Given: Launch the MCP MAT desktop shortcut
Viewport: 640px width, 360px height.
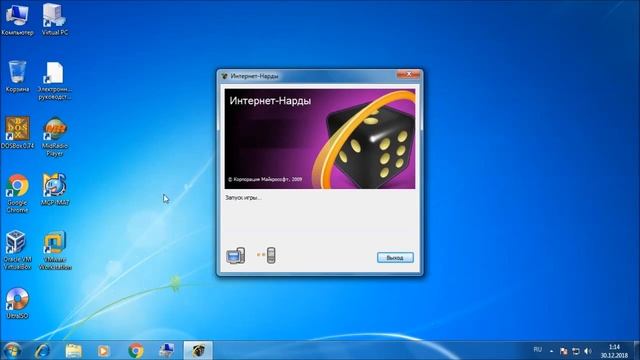Looking at the screenshot, I should point(55,189).
